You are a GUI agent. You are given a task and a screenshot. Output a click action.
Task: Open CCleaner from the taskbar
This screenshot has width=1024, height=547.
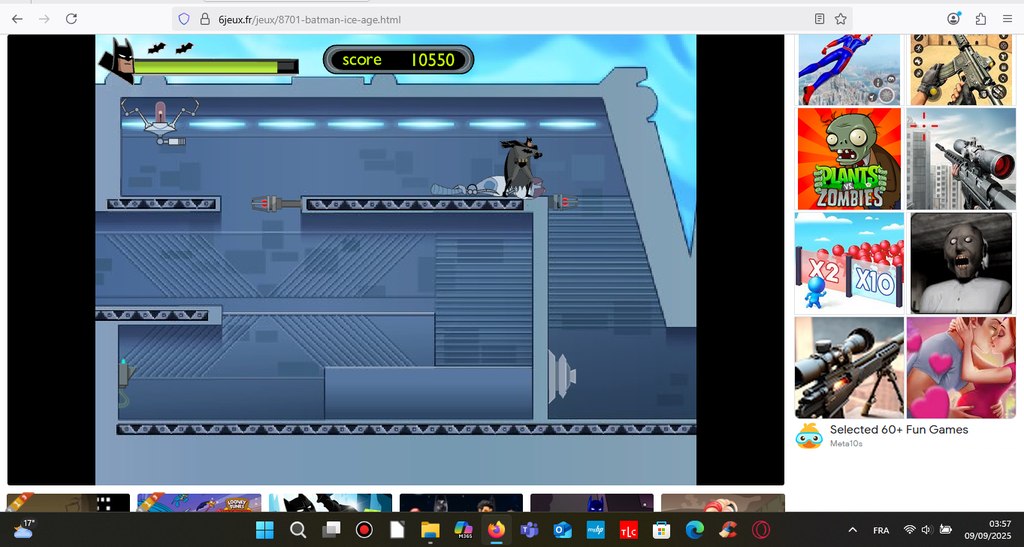pos(728,529)
